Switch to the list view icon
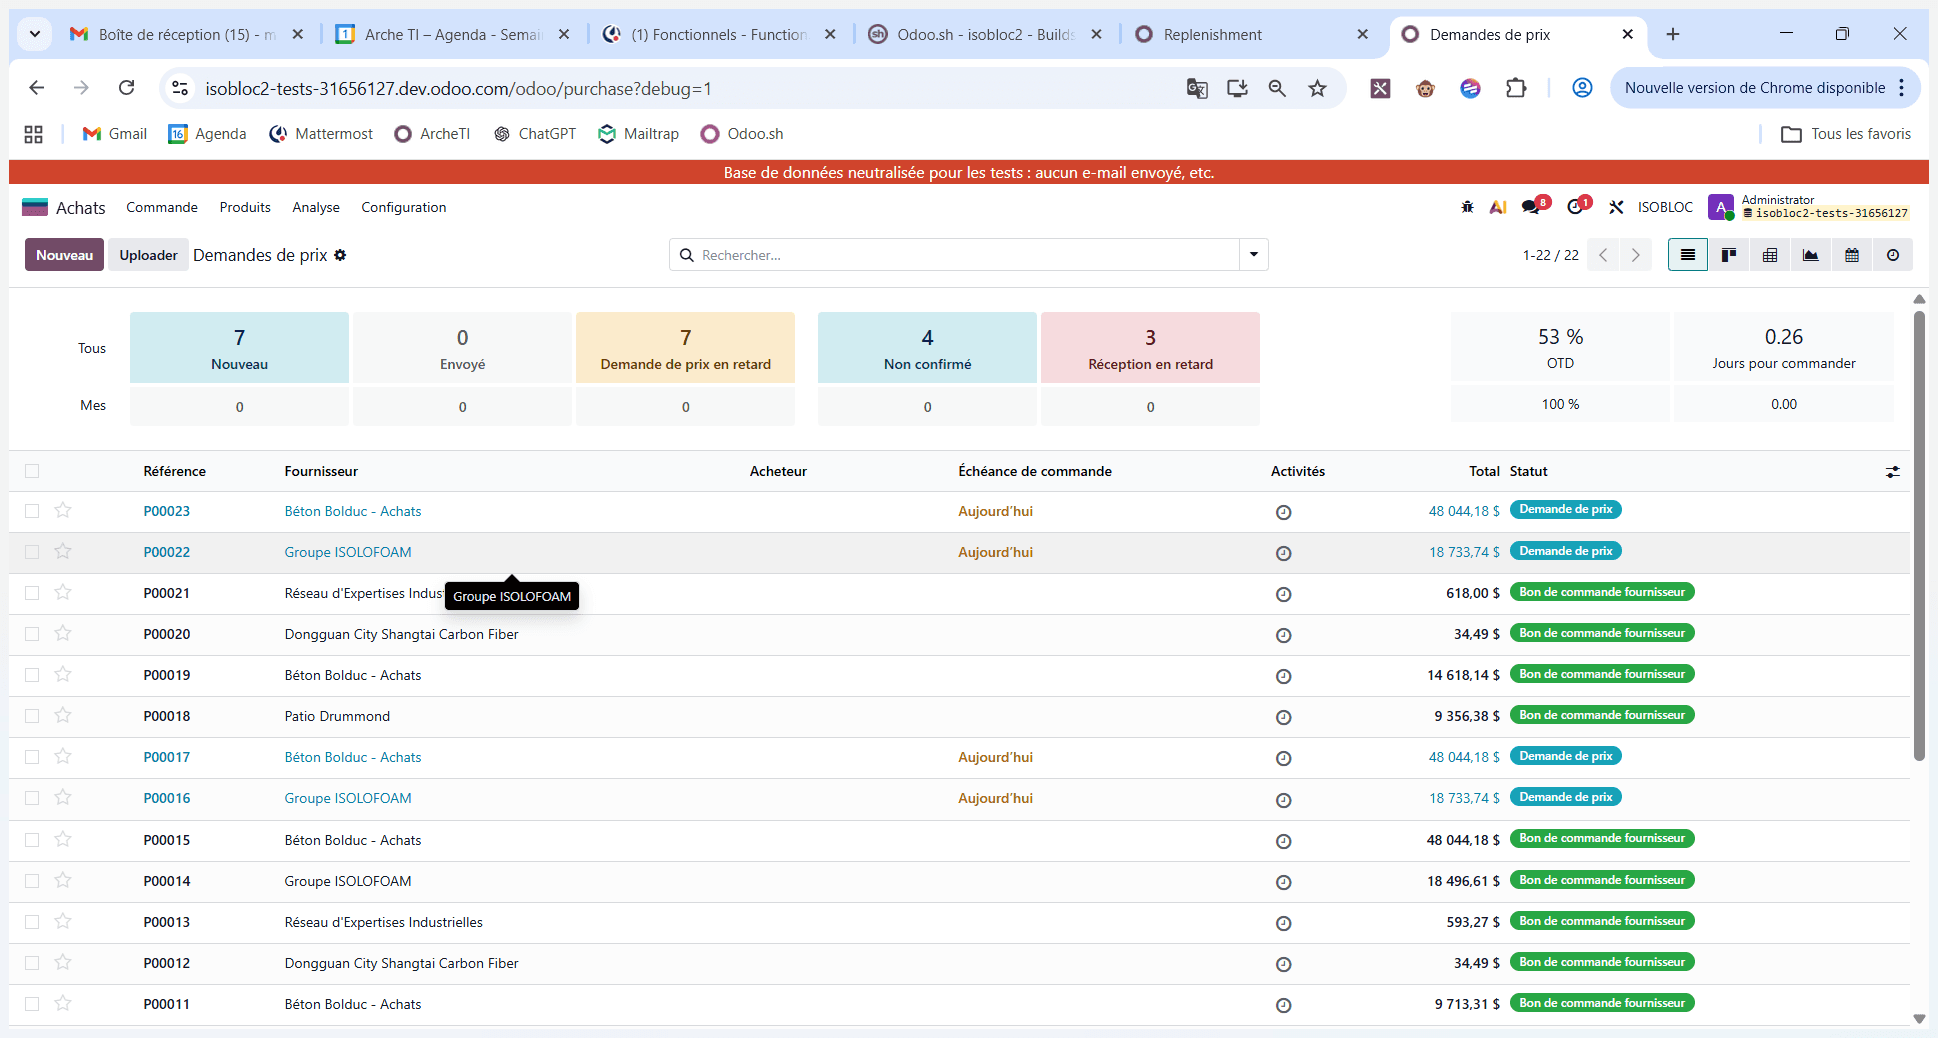Image resolution: width=1938 pixels, height=1038 pixels. [1688, 255]
